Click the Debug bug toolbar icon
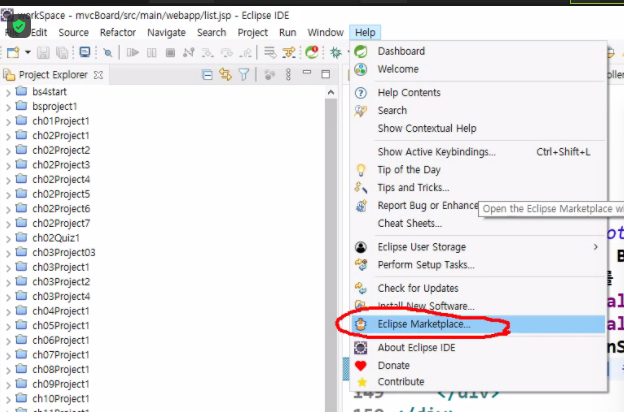Screen dimensions: 624x412 coord(336,53)
